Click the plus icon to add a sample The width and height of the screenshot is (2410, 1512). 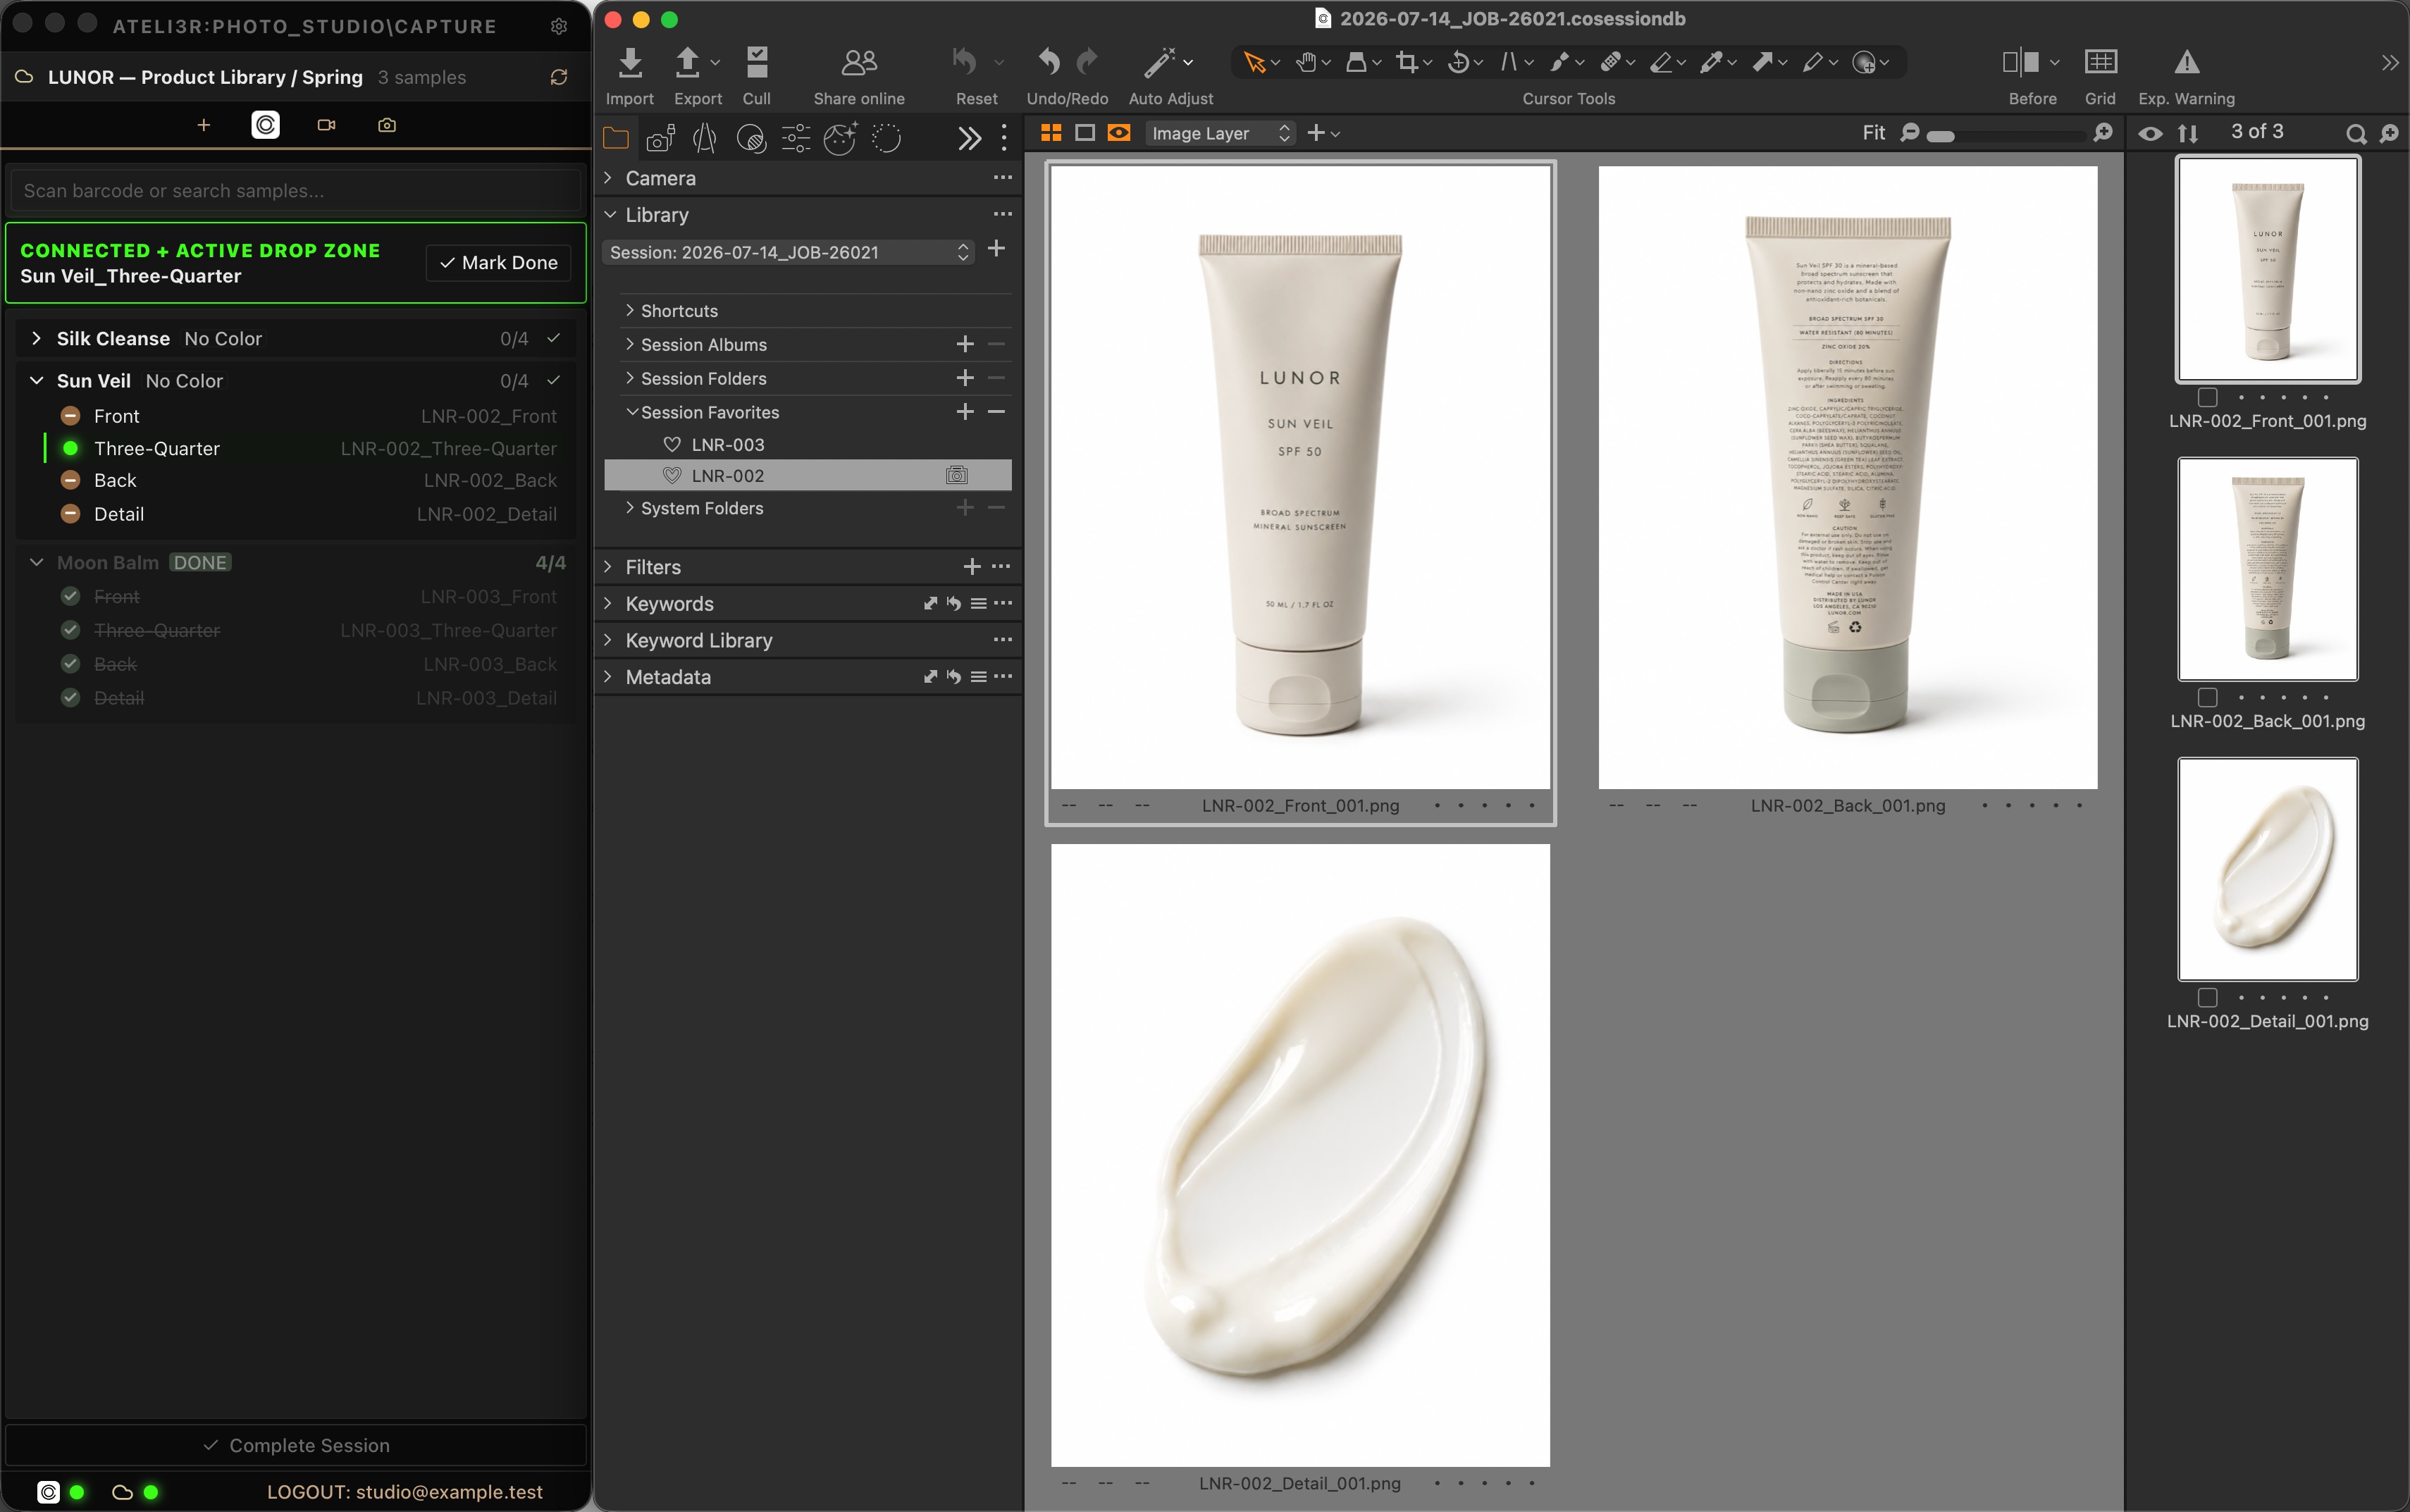coord(204,125)
